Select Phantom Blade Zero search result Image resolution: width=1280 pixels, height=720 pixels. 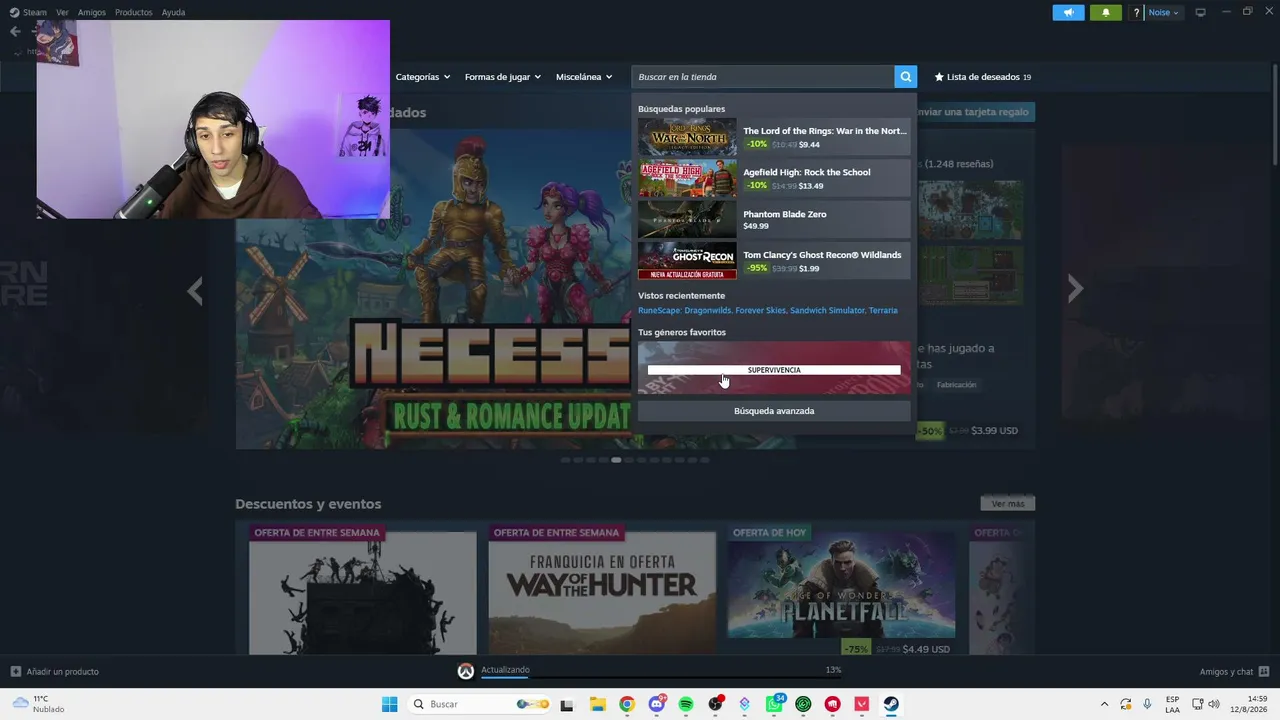[774, 219]
